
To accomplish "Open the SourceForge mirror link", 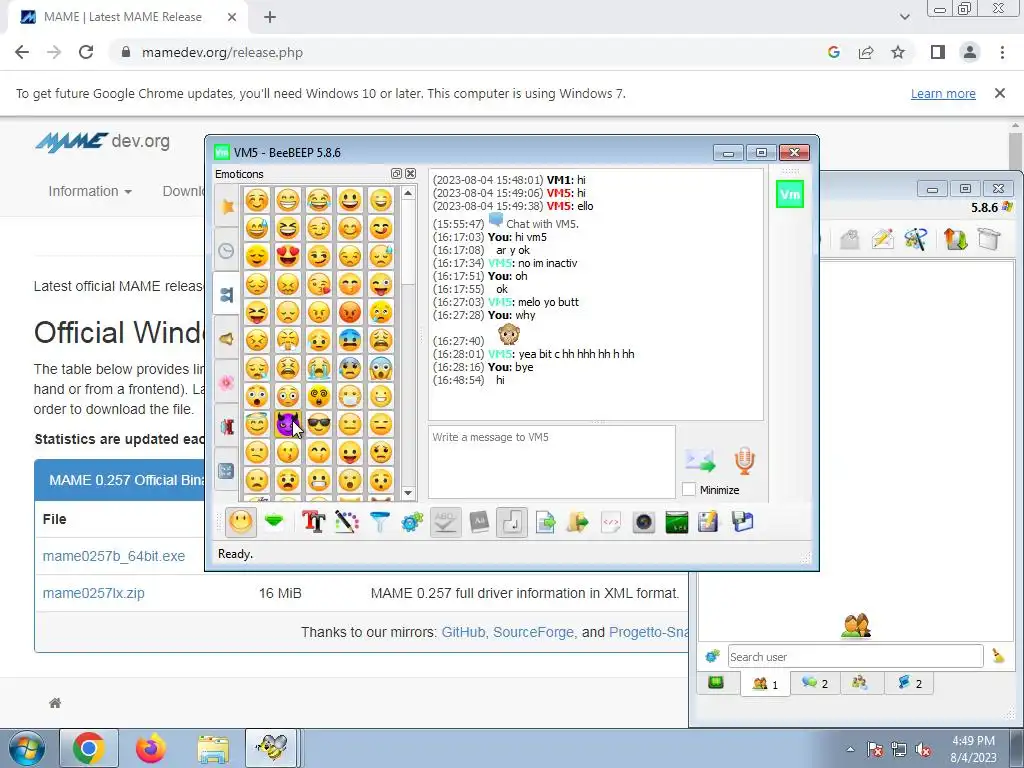I will click(x=533, y=632).
